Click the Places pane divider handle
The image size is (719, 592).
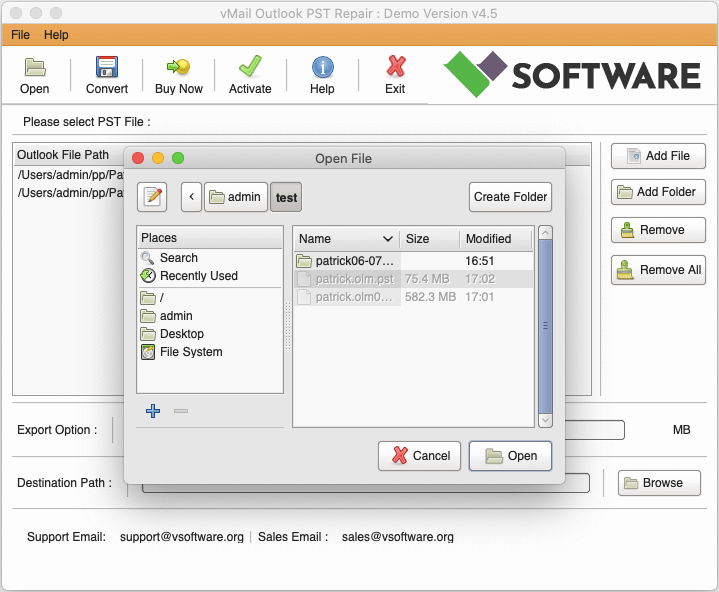tap(288, 326)
